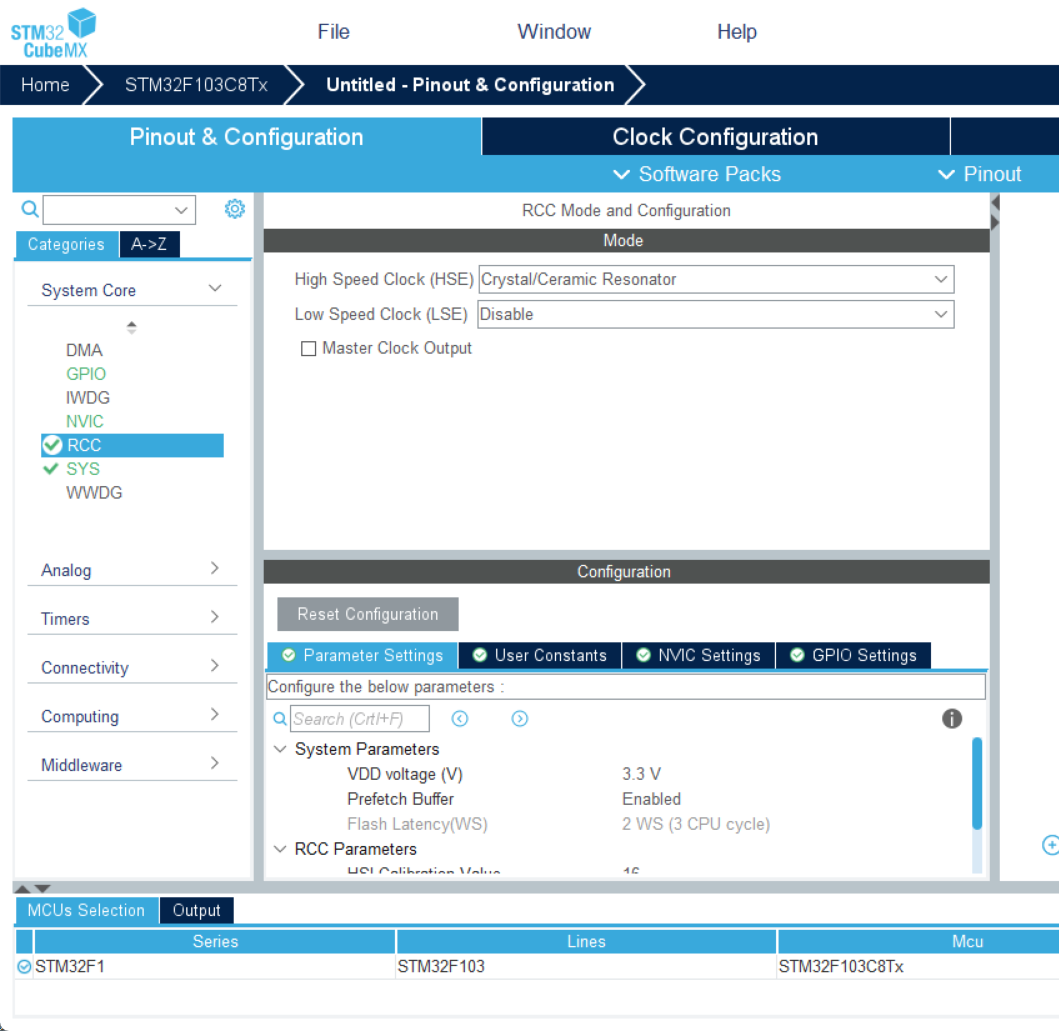Click the Mcu column header
Image resolution: width=1059 pixels, height=1031 pixels.
point(919,941)
